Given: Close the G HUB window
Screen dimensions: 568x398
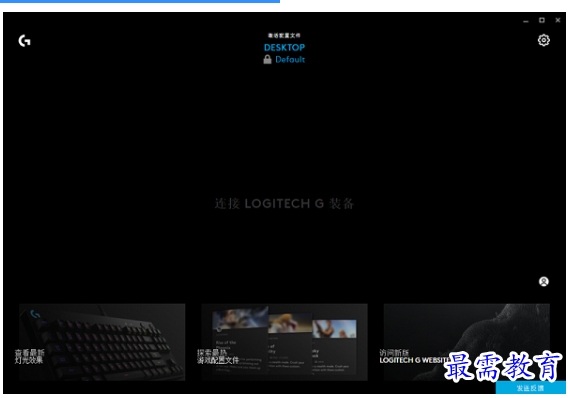Looking at the screenshot, I should tap(558, 20).
